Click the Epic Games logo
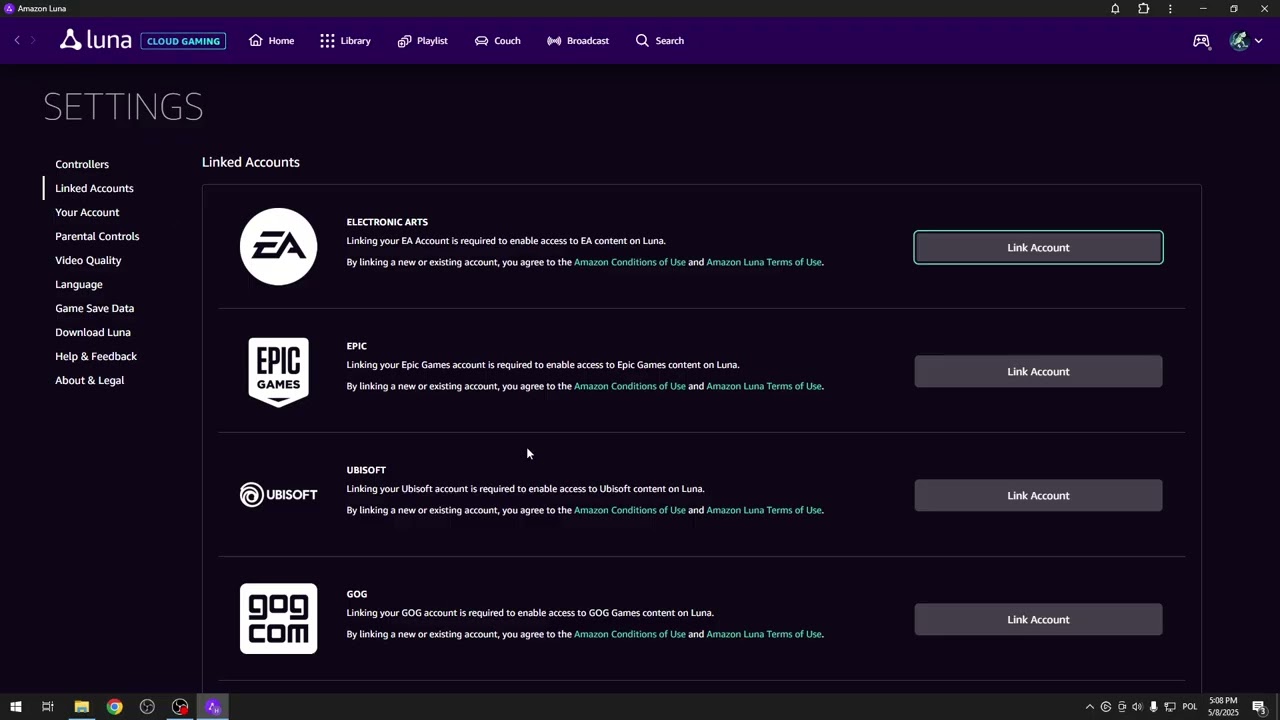Image resolution: width=1280 pixels, height=720 pixels. tap(278, 371)
